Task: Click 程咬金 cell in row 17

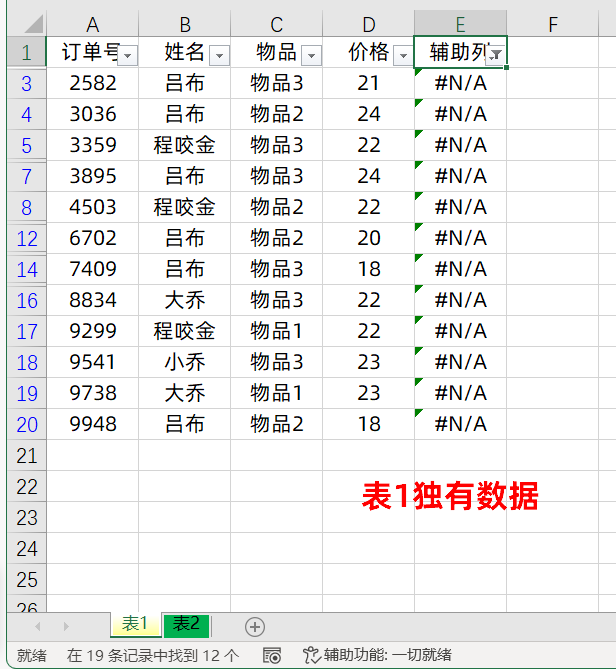Action: 185,331
